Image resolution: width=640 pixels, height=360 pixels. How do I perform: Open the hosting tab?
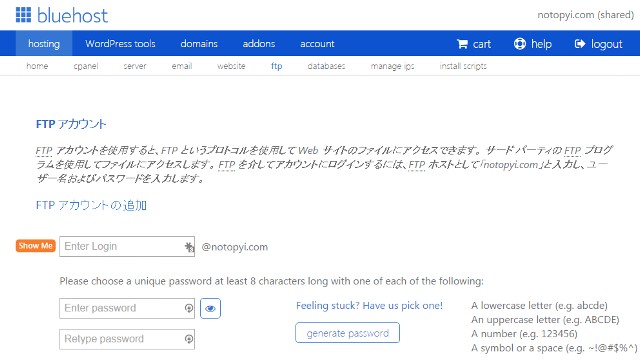(x=44, y=44)
